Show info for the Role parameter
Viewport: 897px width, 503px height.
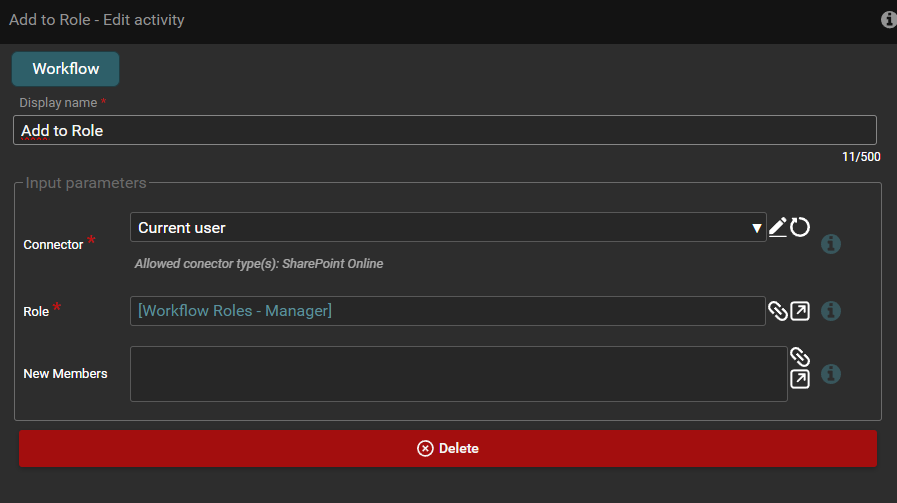[831, 311]
